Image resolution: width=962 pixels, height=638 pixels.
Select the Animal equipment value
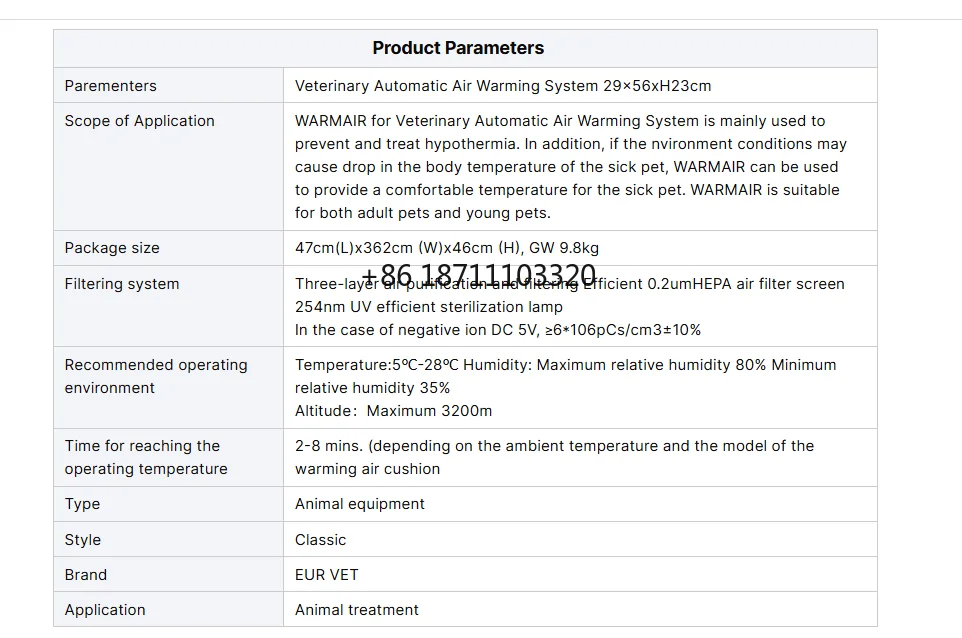[360, 504]
